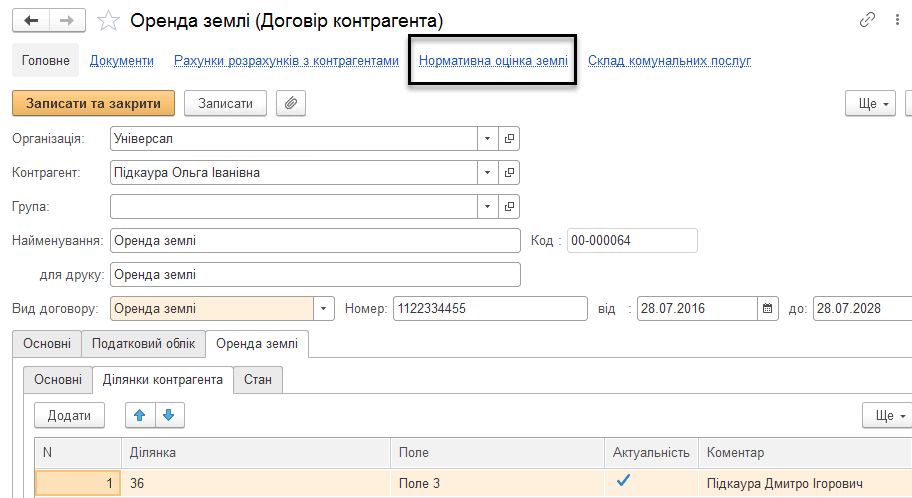Expand the Вид договору dropdown

click(x=324, y=308)
